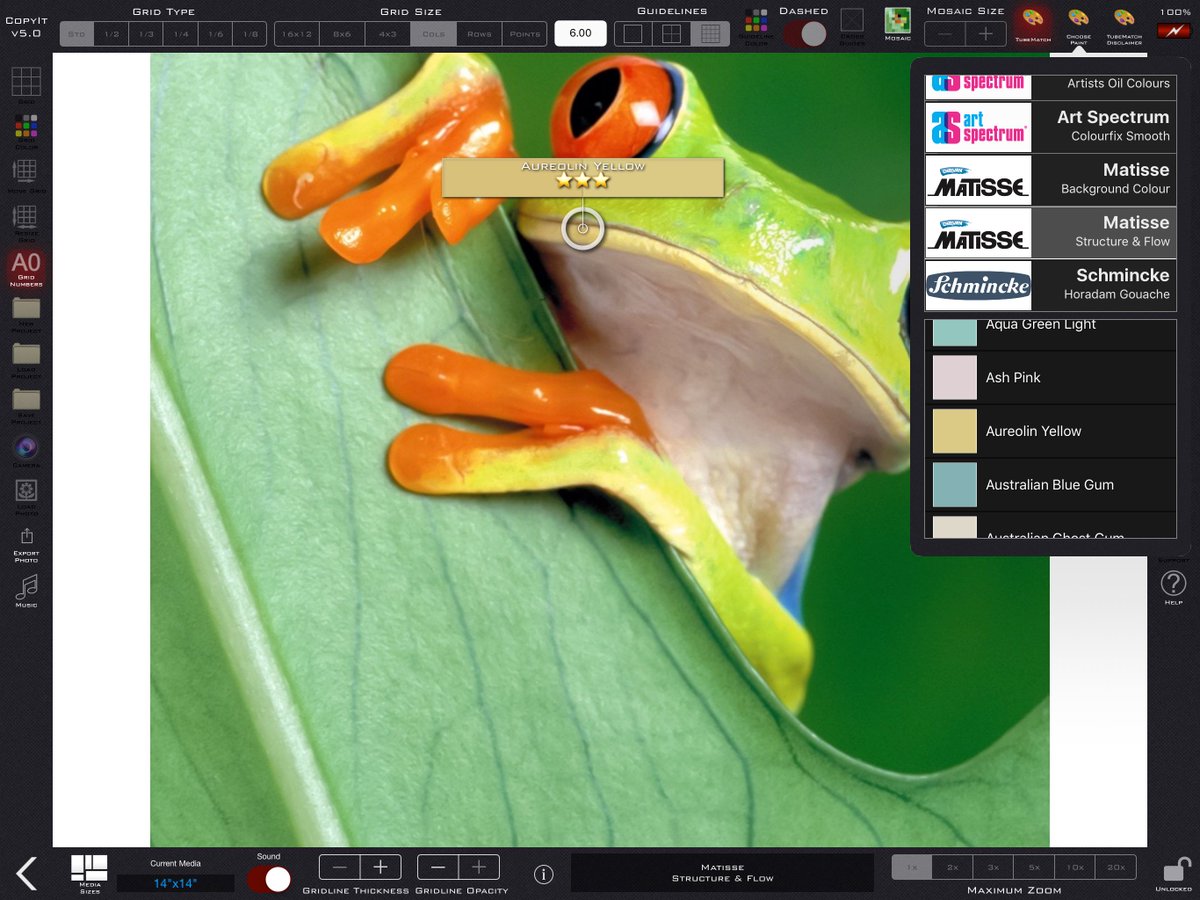Toggle the Dashed switch
The height and width of the screenshot is (900, 1200).
(x=804, y=33)
